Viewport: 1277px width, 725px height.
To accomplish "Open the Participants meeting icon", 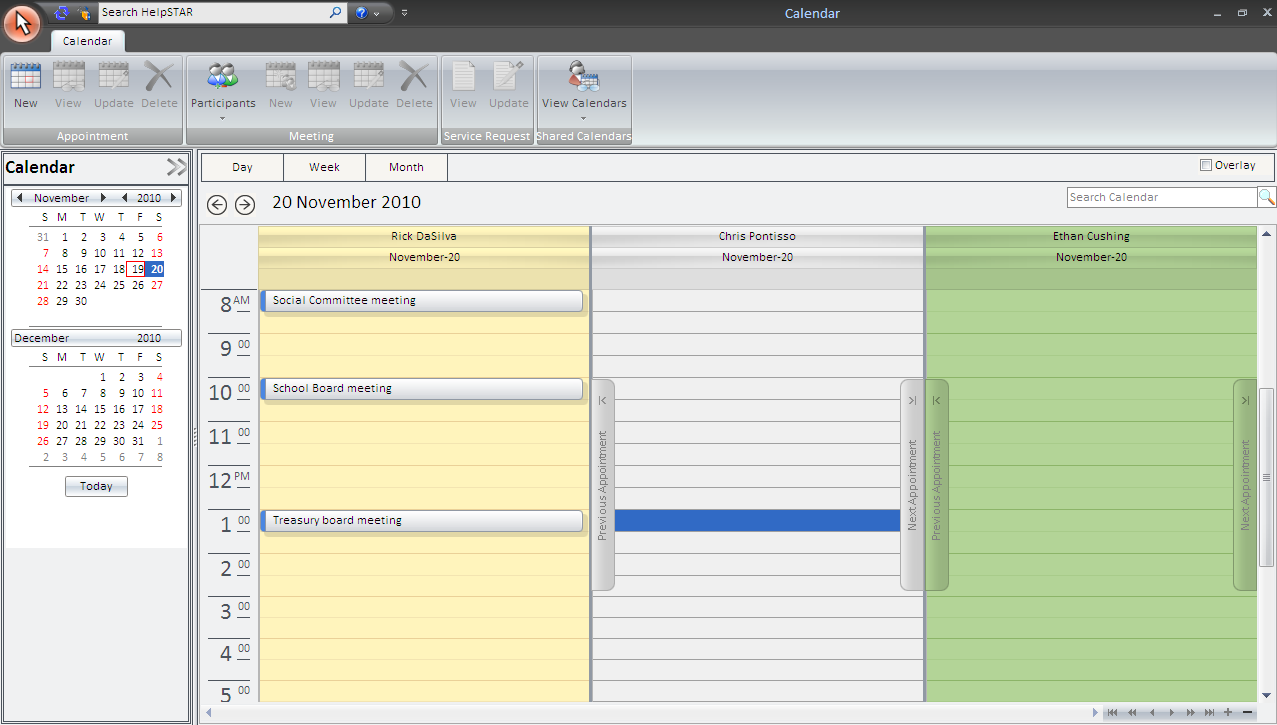I will pyautogui.click(x=222, y=80).
